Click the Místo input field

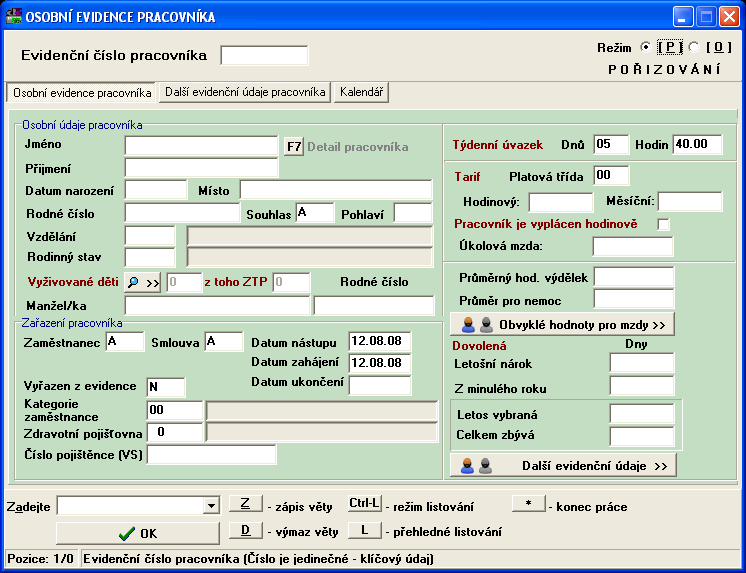pyautogui.click(x=336, y=190)
